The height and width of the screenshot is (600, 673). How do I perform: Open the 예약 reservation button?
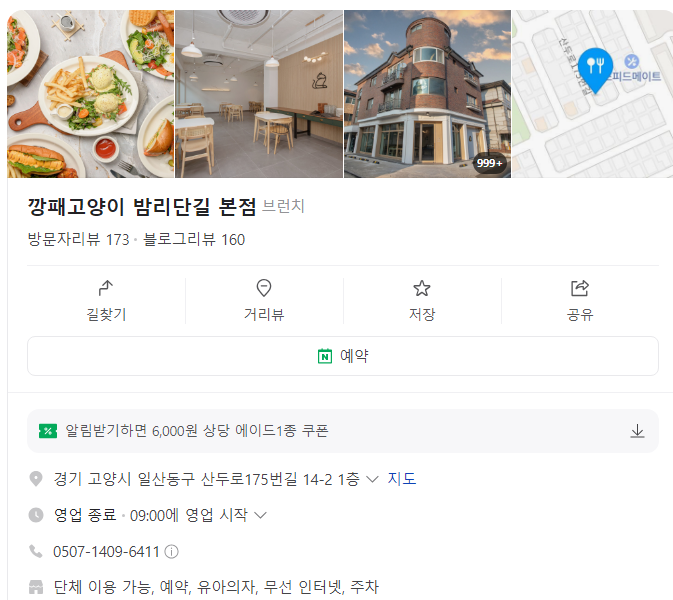click(343, 356)
